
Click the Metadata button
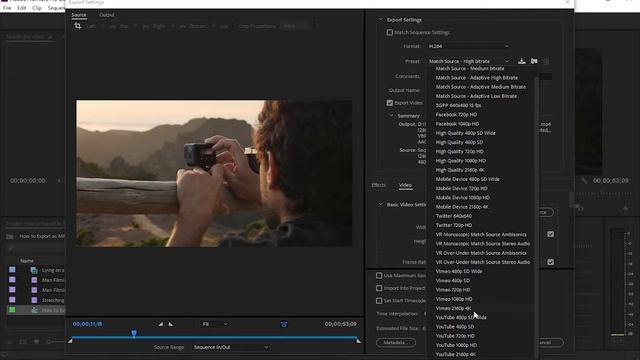[x=396, y=342]
